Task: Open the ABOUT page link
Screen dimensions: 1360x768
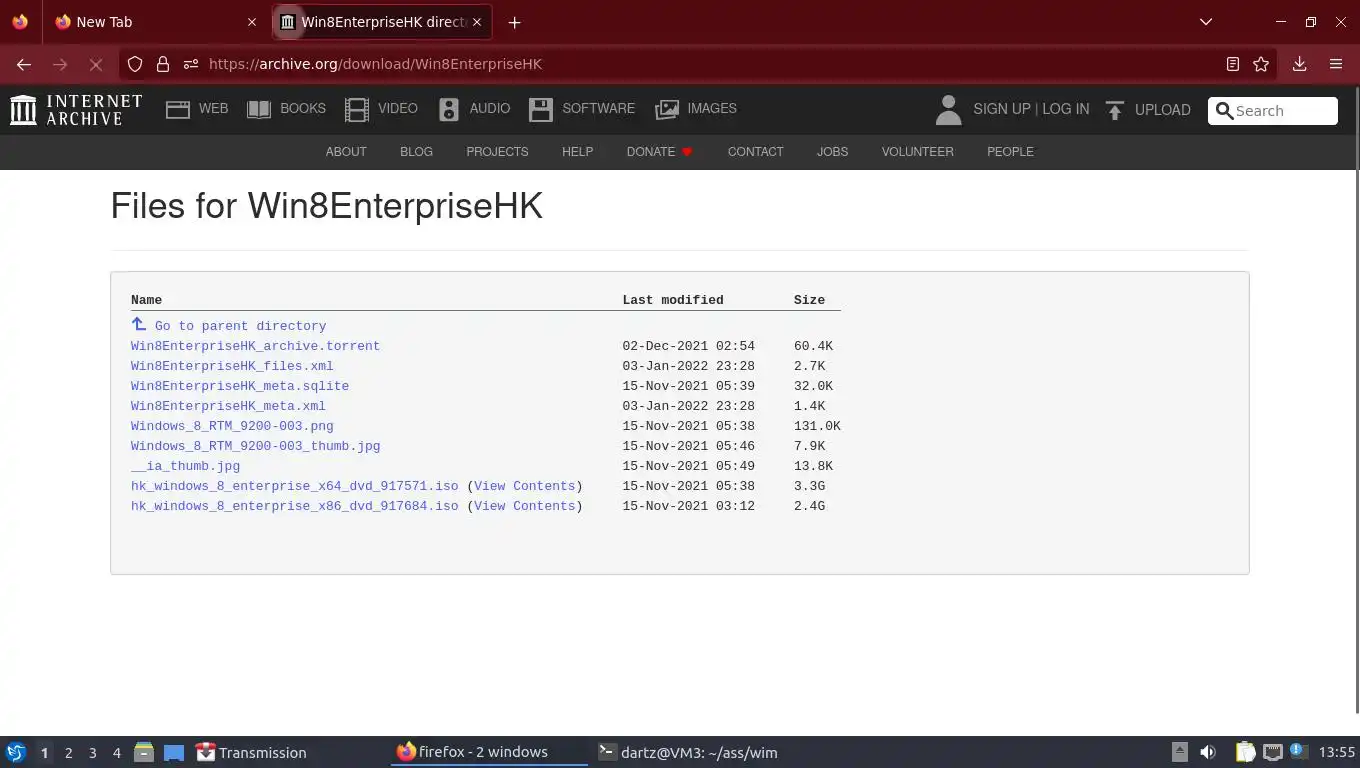Action: point(346,152)
